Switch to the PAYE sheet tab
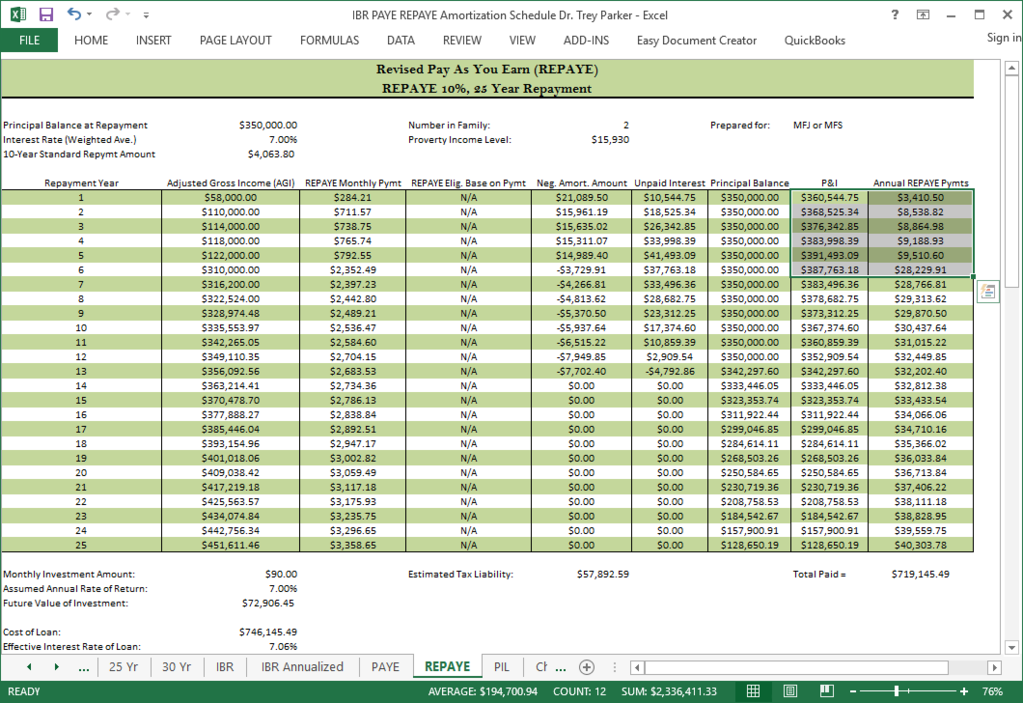This screenshot has height=703, width=1023. pyautogui.click(x=386, y=666)
